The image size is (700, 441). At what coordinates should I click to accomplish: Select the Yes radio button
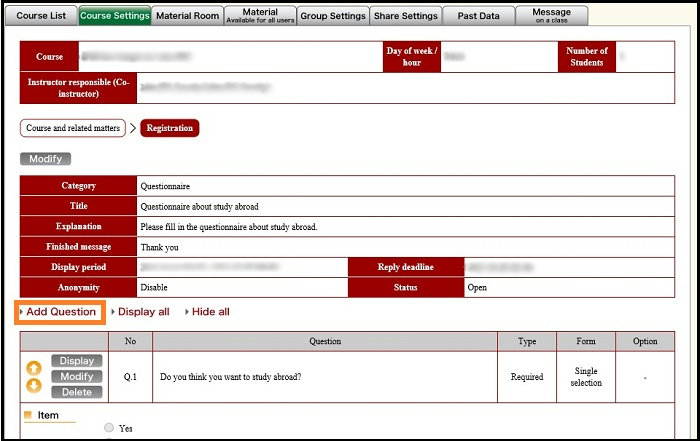[x=110, y=428]
